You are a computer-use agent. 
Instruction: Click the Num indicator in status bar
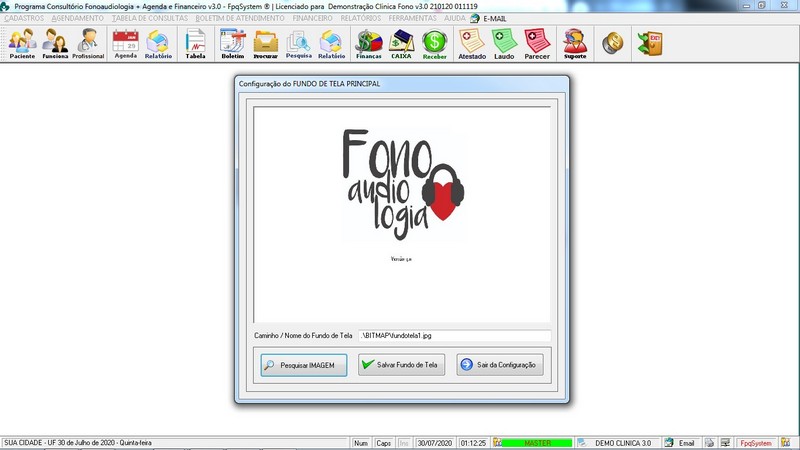361,443
